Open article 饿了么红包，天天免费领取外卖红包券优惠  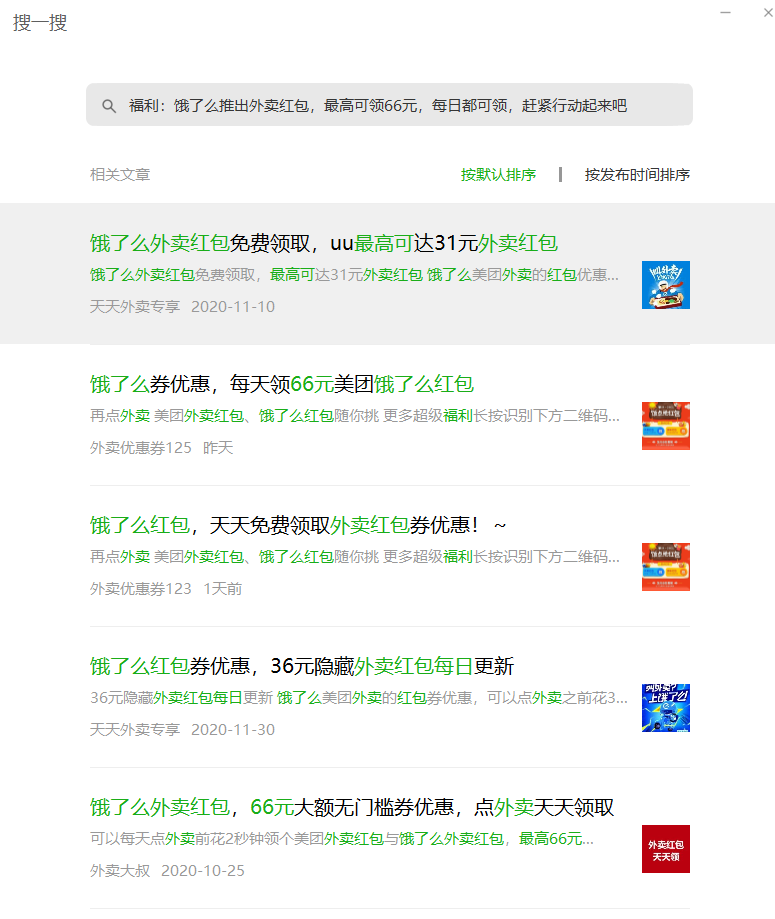[298, 525]
